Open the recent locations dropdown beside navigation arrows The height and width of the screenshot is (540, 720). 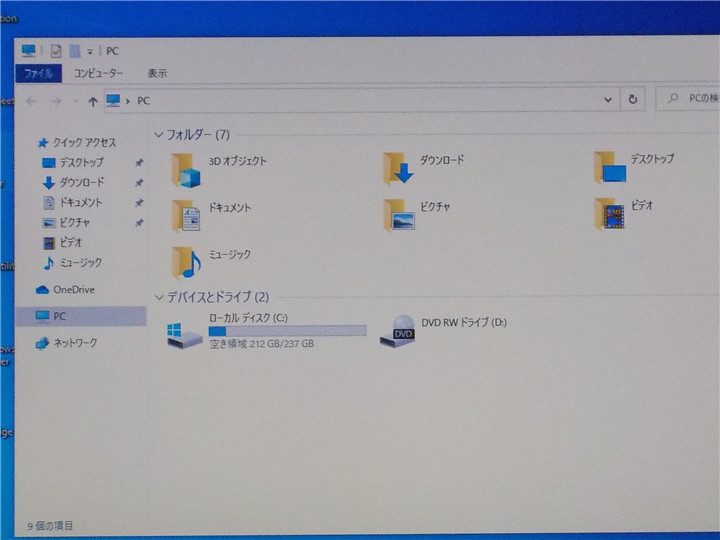tap(75, 101)
